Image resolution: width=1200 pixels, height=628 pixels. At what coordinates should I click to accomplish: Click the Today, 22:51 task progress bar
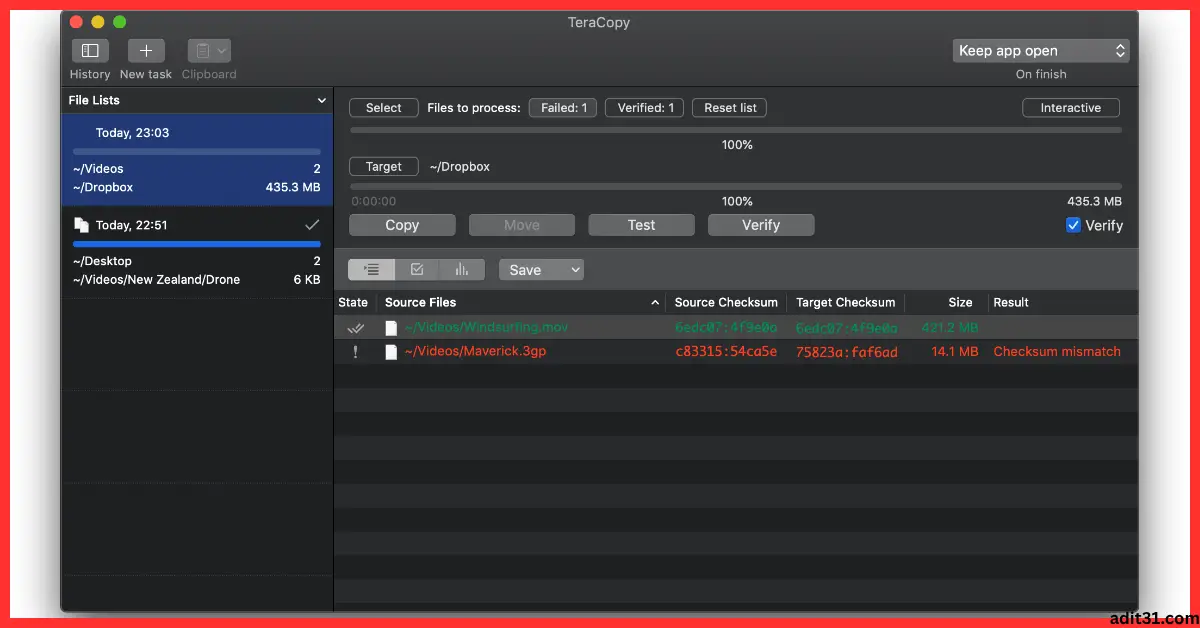(x=197, y=244)
